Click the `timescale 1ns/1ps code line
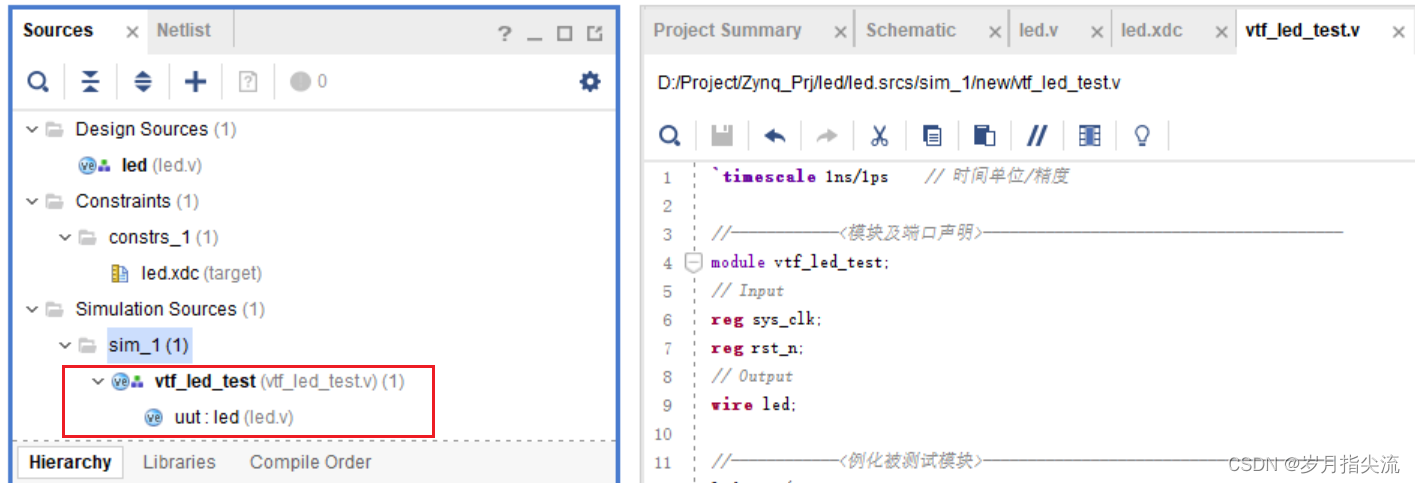This screenshot has height=483, width=1415. (800, 176)
